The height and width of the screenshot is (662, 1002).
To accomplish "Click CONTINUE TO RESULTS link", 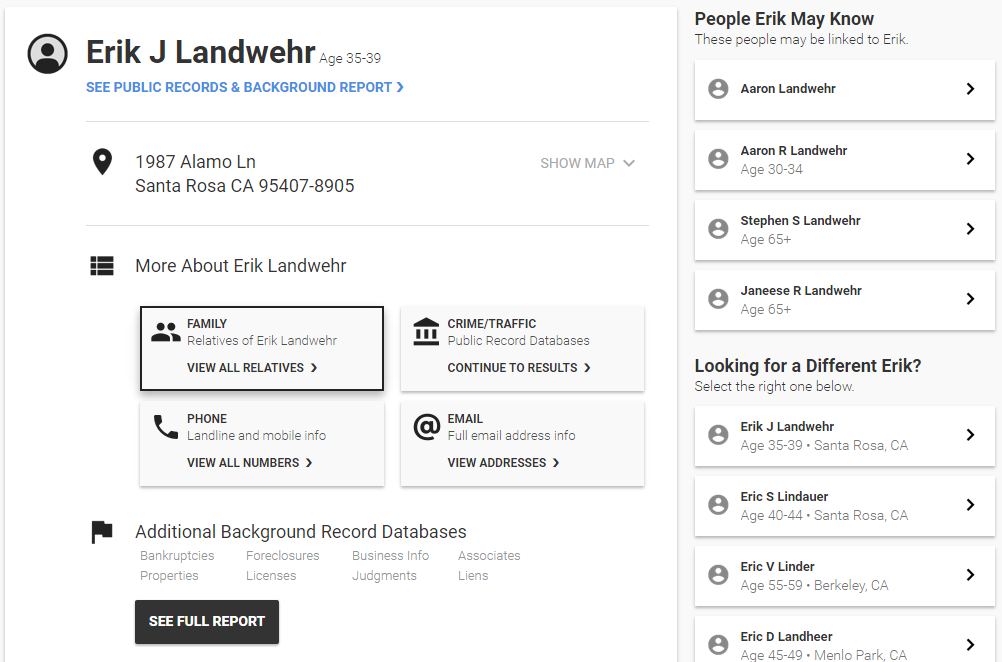I will click(519, 367).
